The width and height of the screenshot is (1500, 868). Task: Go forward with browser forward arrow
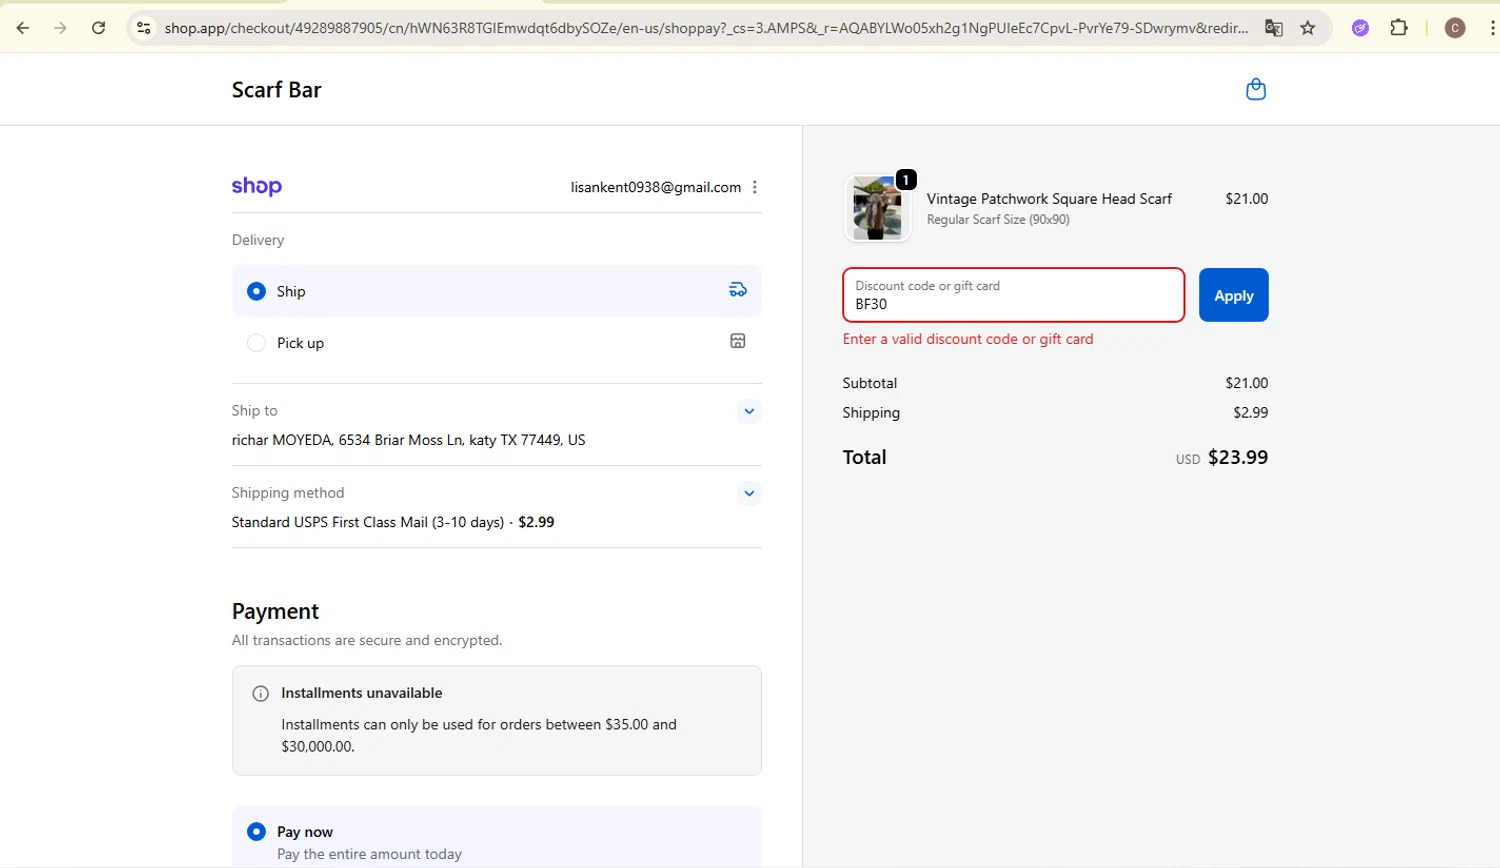(x=60, y=28)
